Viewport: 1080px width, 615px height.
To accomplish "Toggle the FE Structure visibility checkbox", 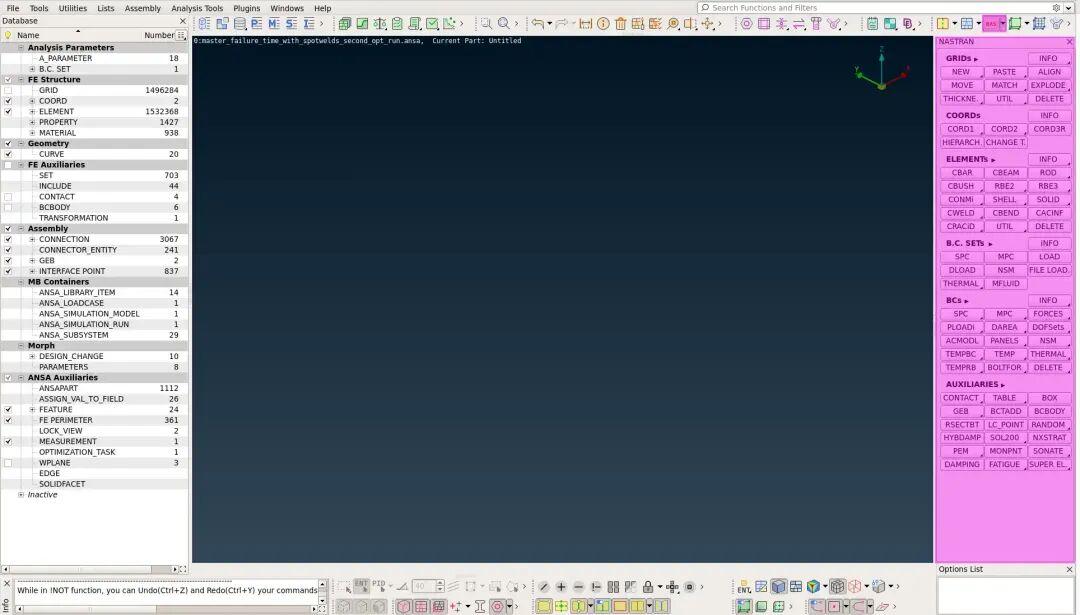I will point(8,80).
